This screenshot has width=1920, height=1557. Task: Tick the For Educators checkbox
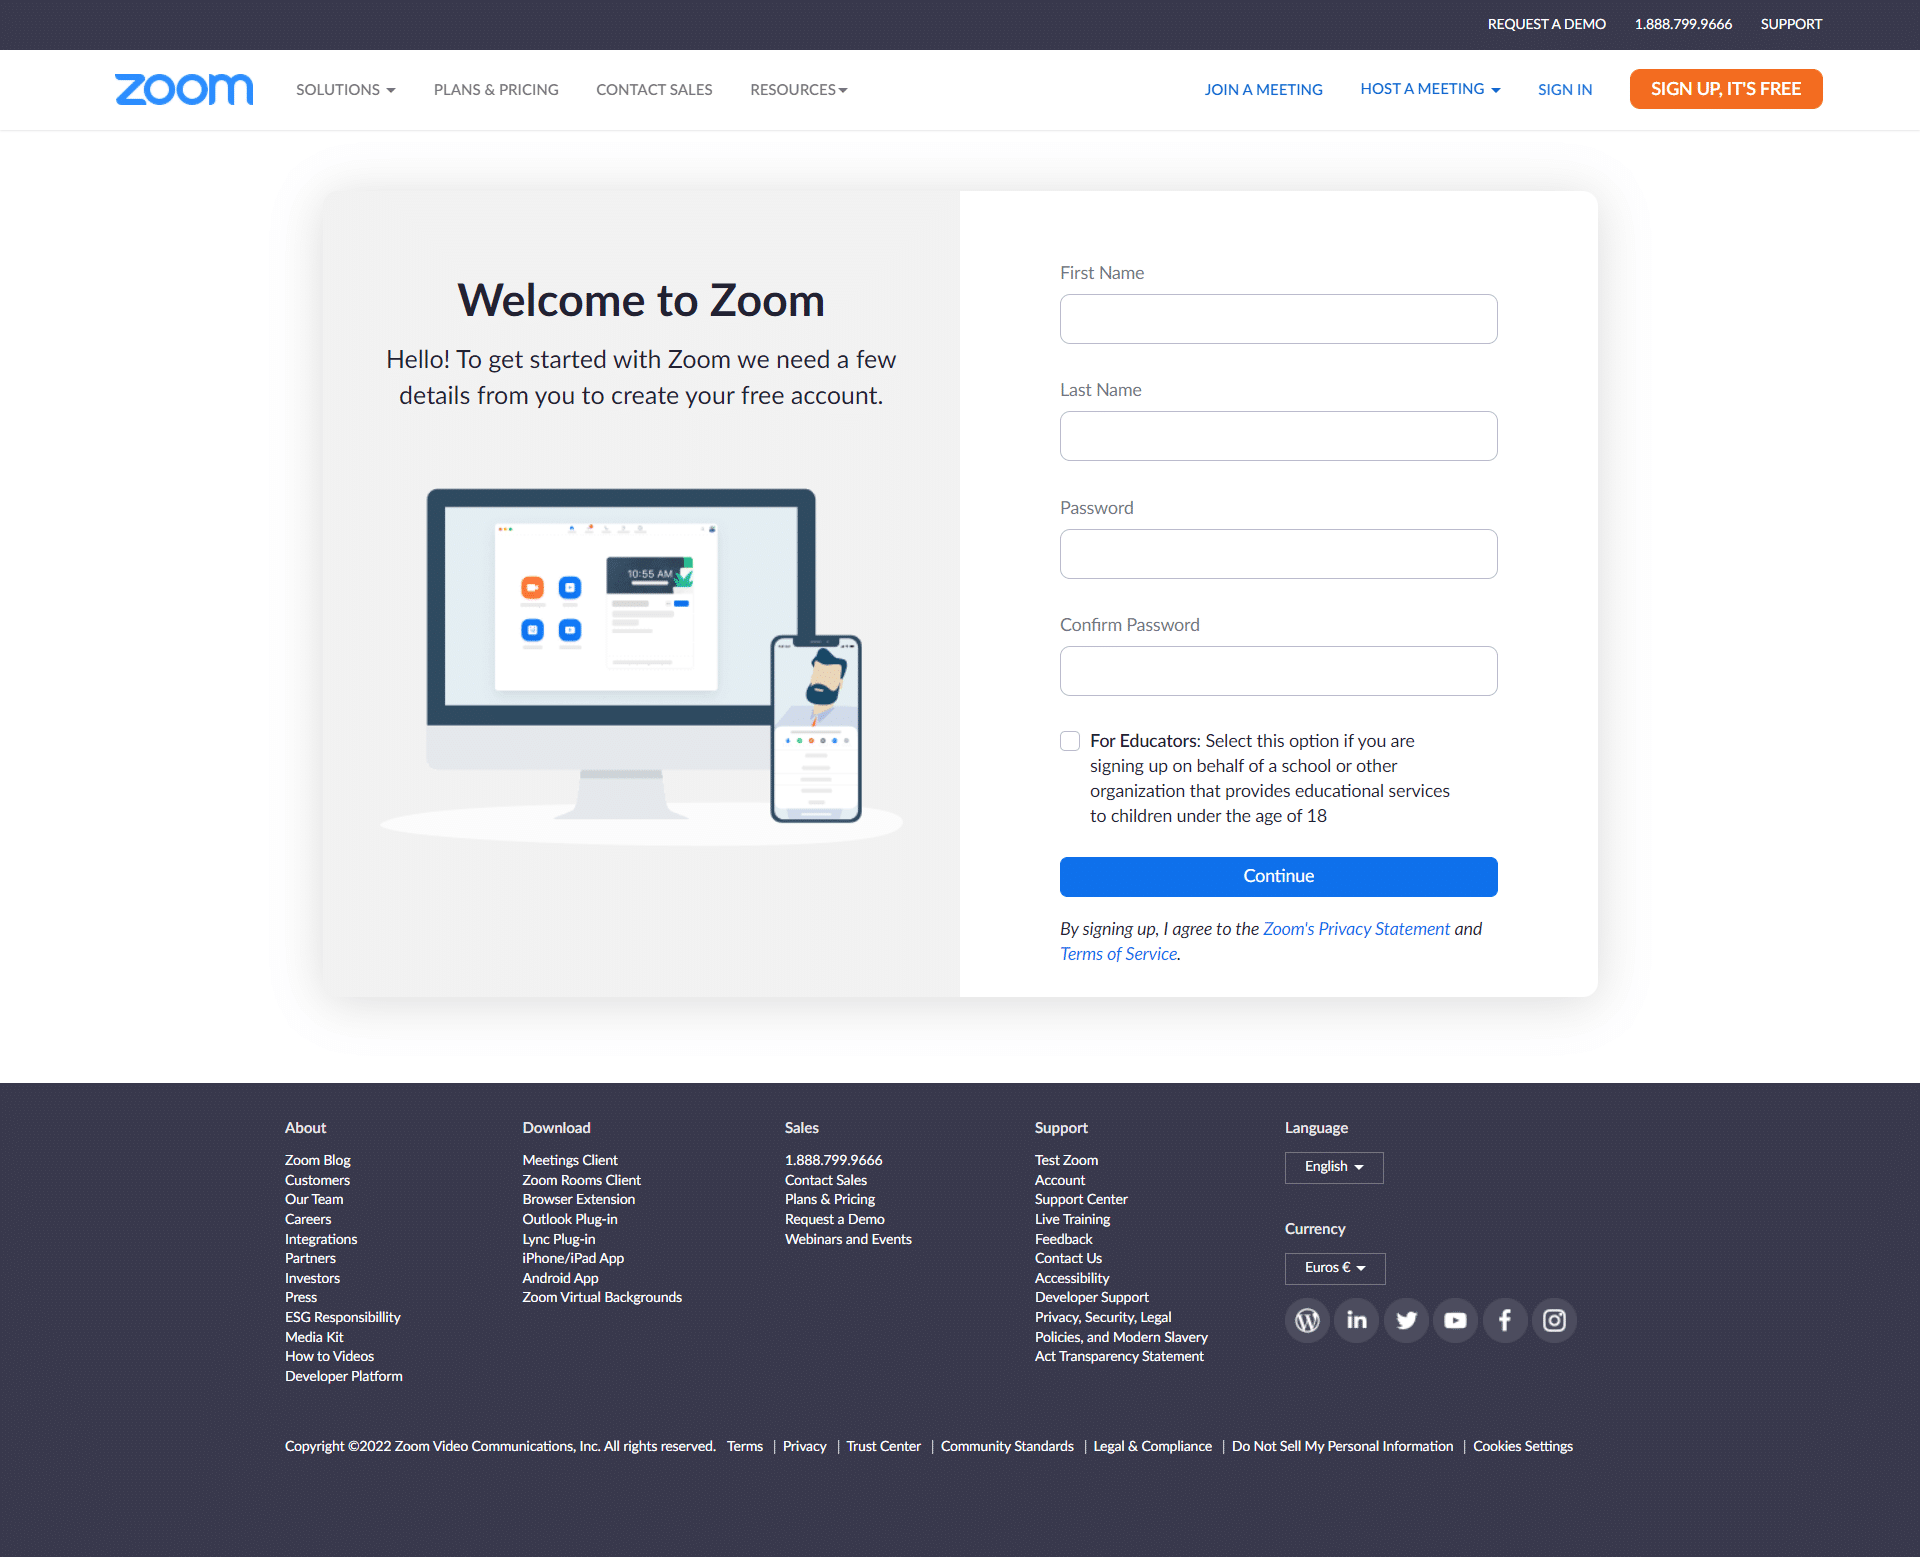(x=1070, y=741)
